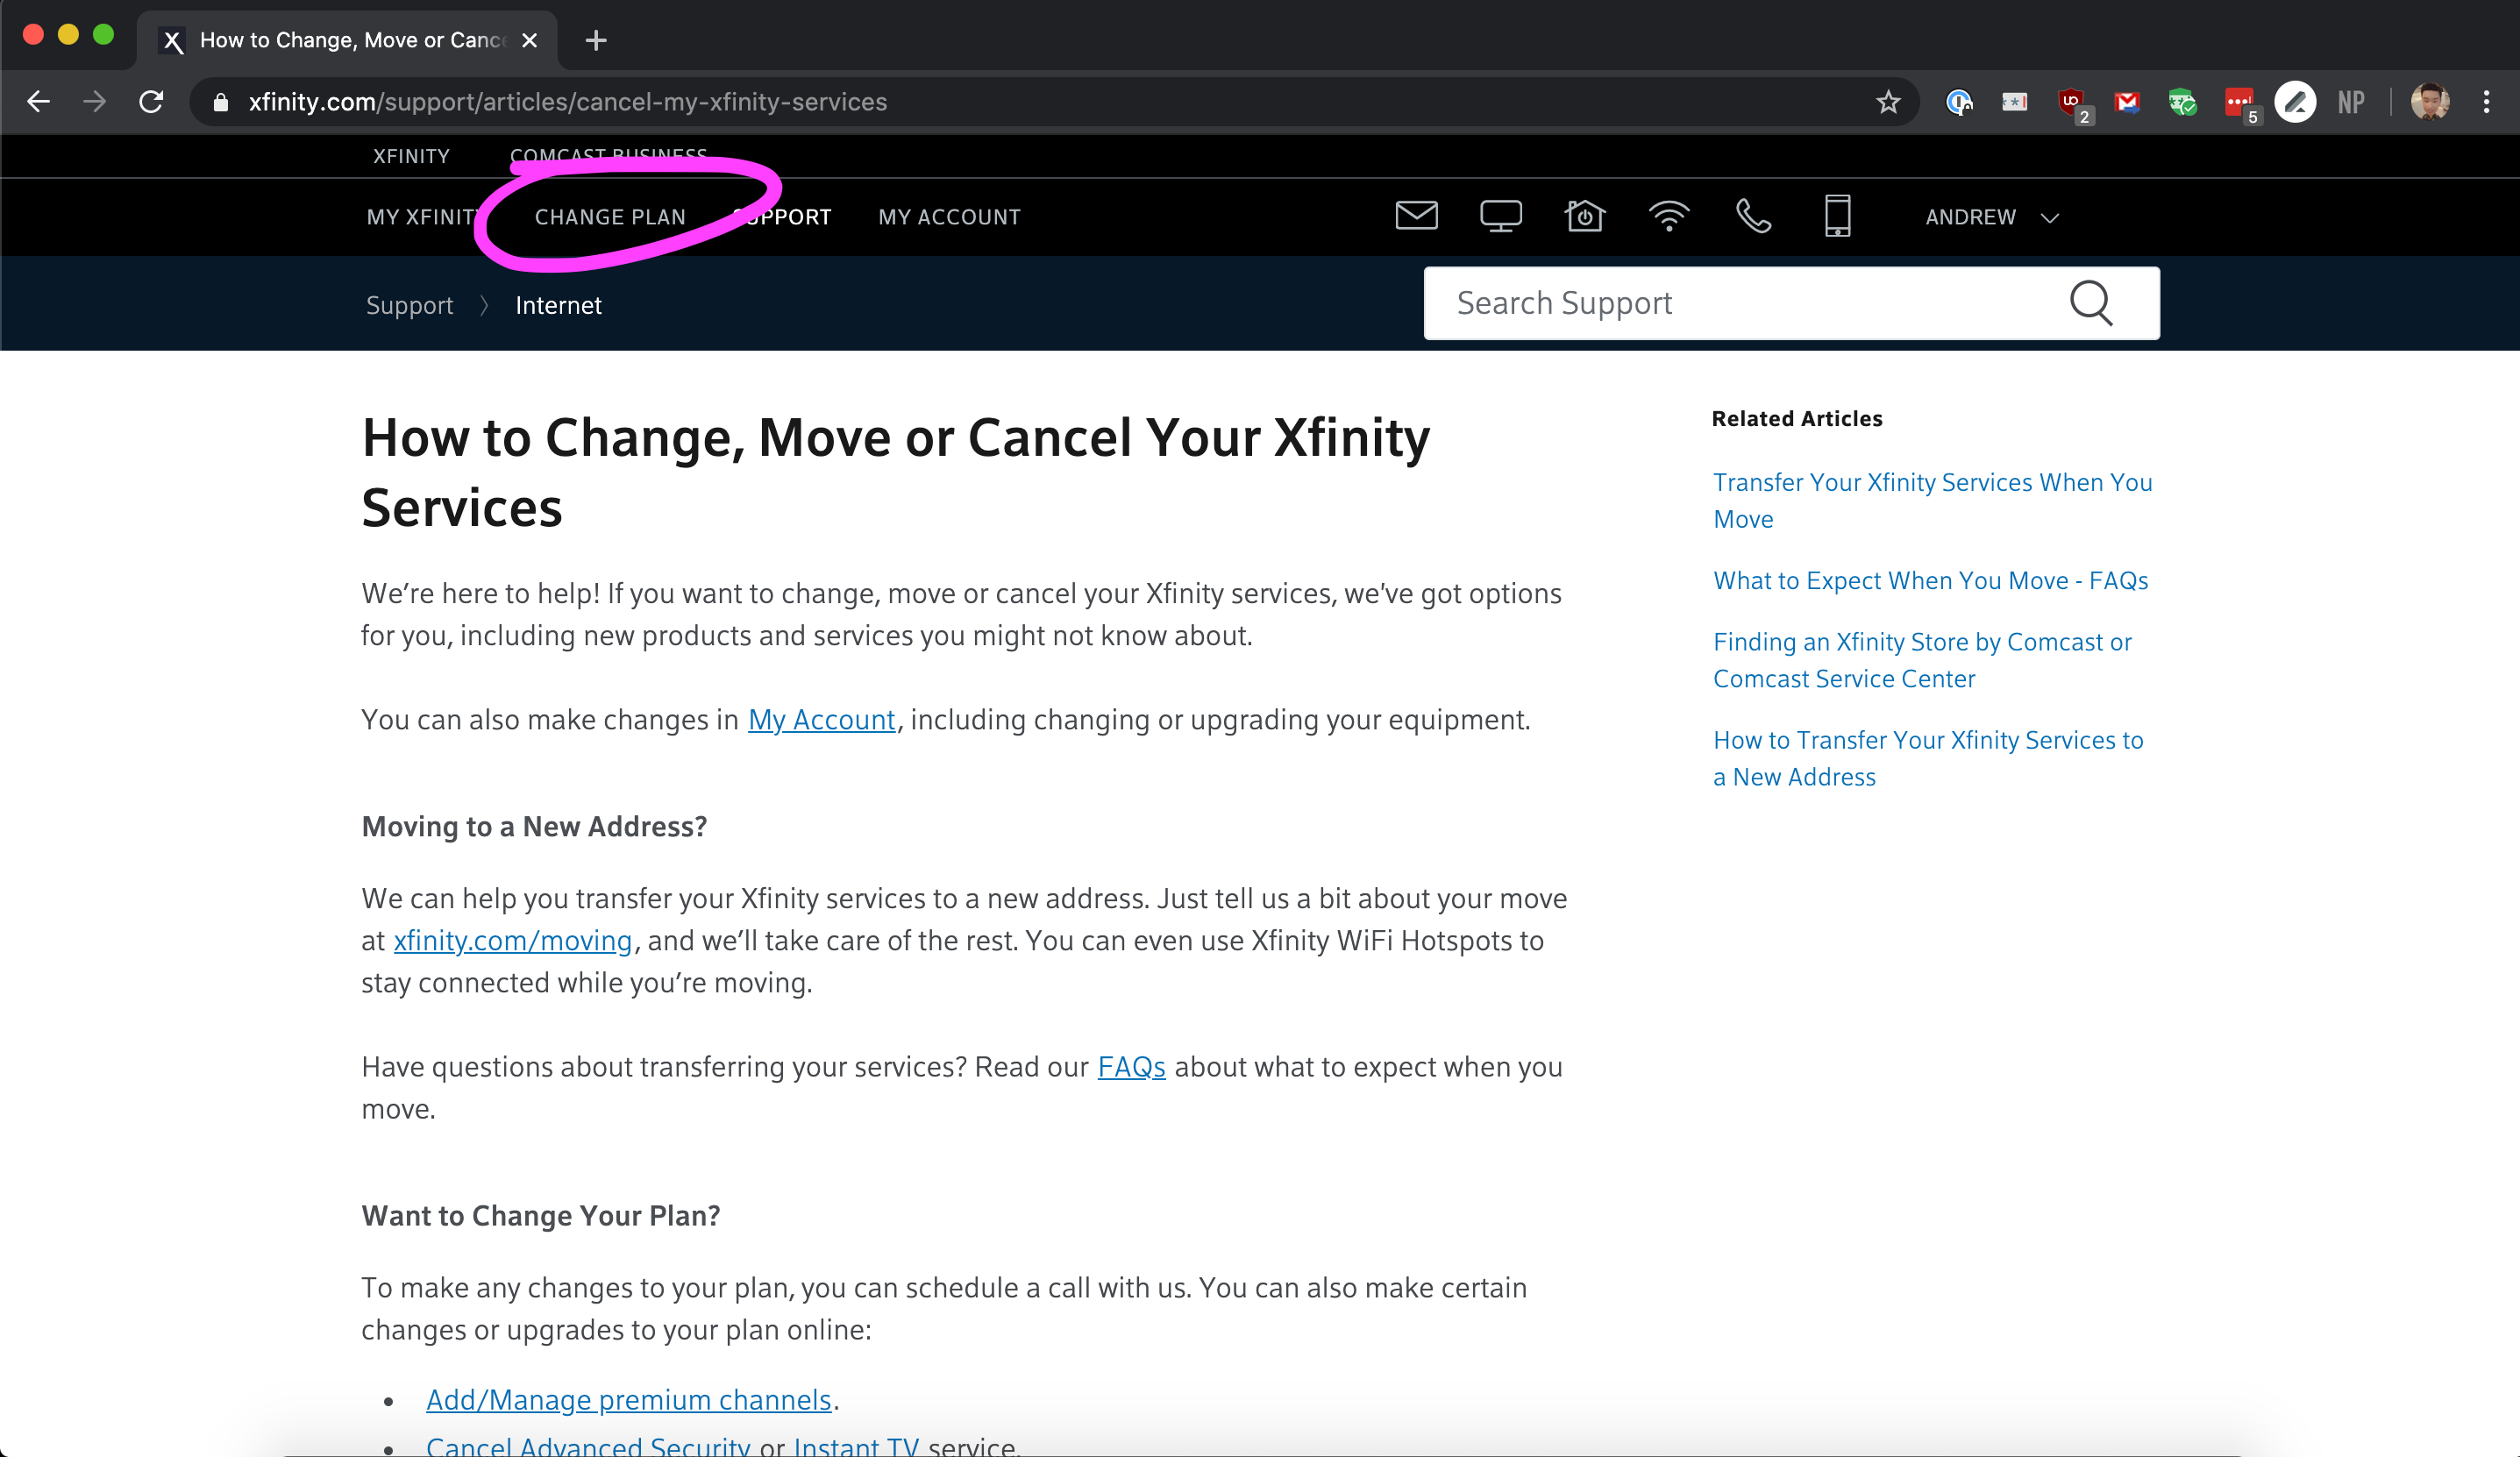Open the pen-shaped extension icon
Viewport: 2520px width, 1457px height.
tap(2295, 101)
